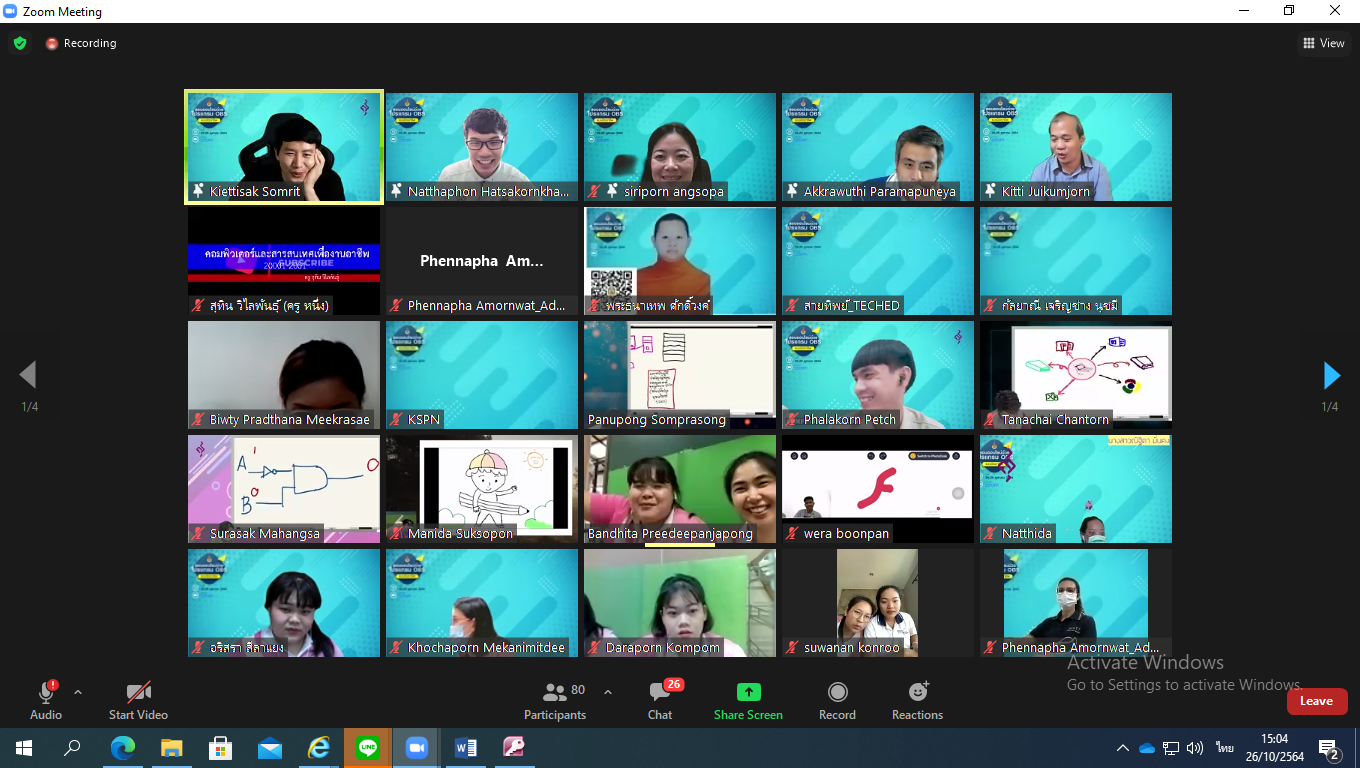The image size is (1360, 768).
Task: Start recording with the Record button
Action: pos(837,700)
